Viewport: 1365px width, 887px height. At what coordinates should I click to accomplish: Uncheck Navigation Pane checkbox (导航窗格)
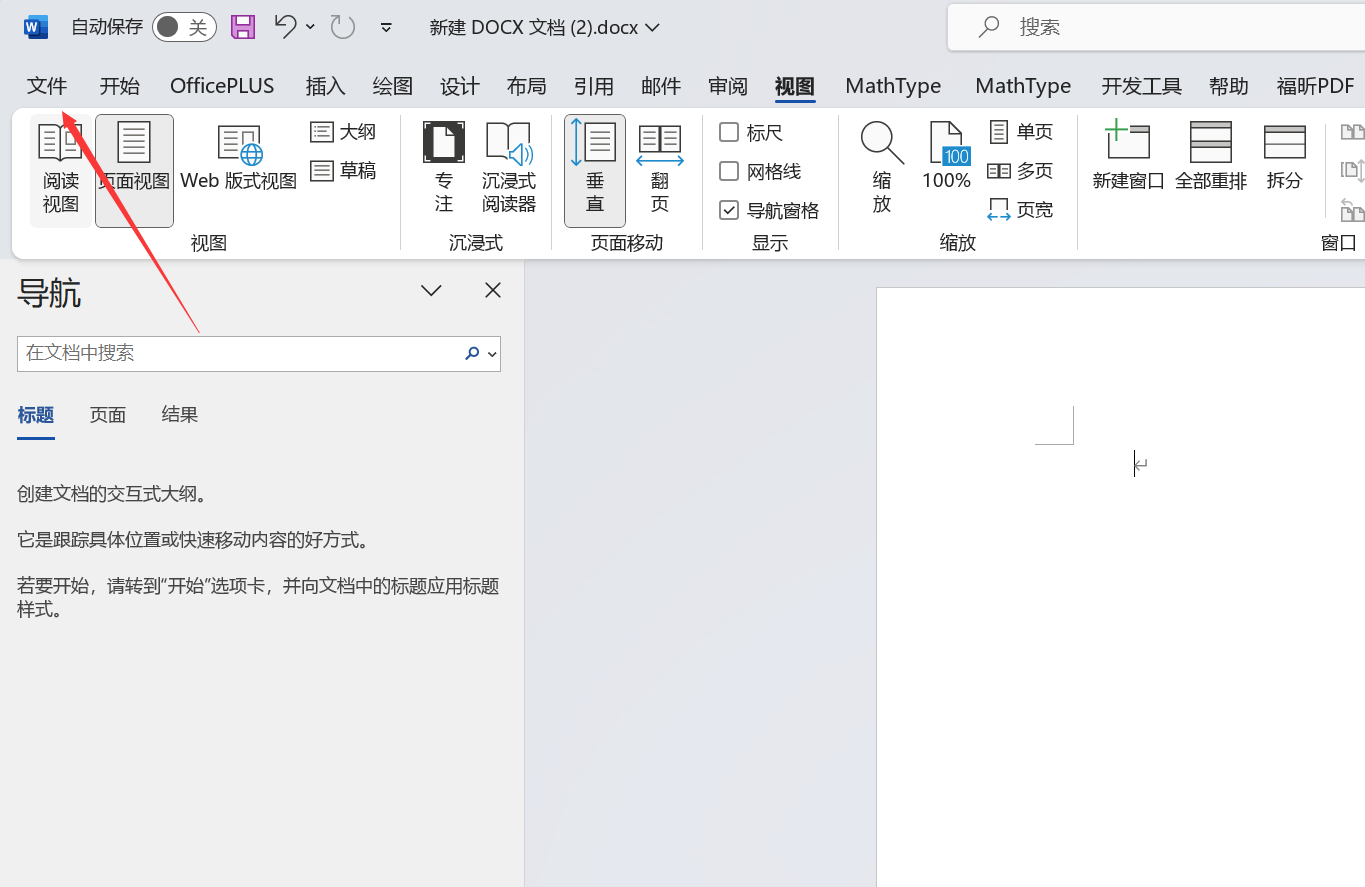[729, 210]
